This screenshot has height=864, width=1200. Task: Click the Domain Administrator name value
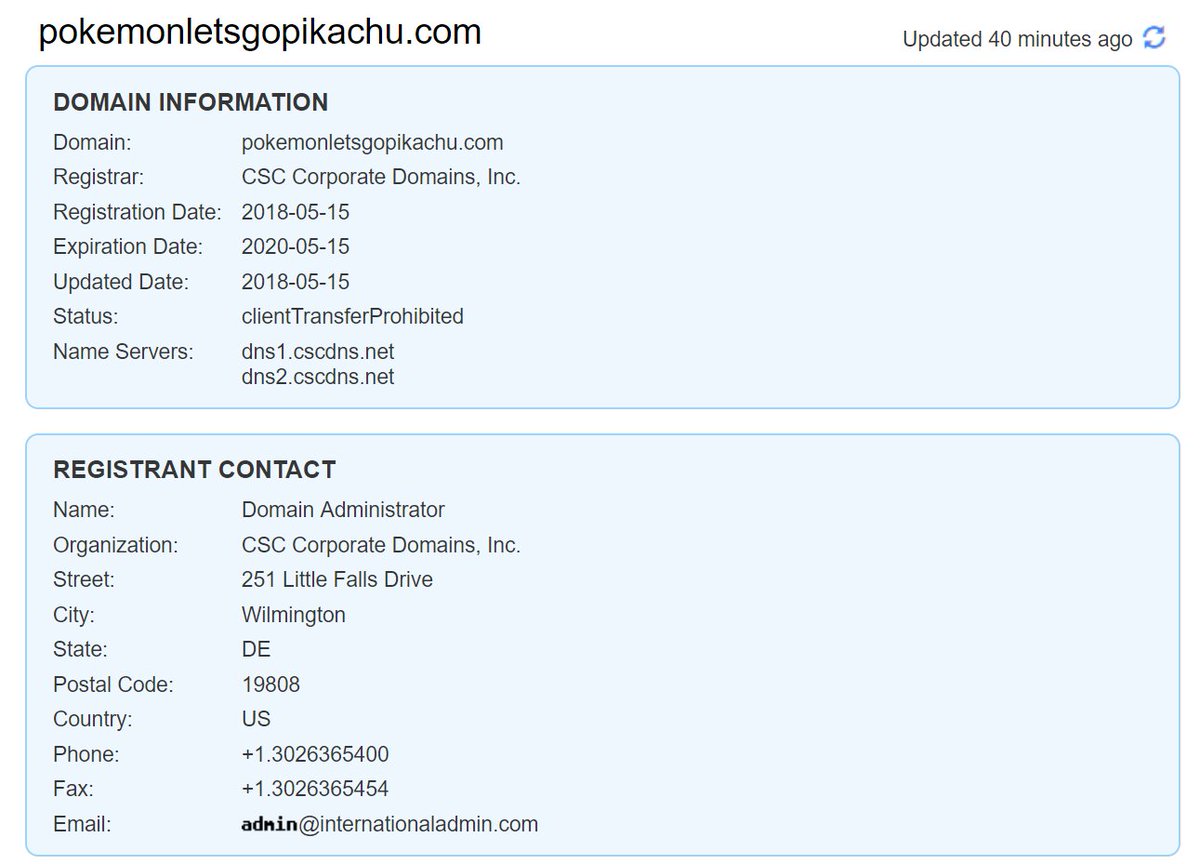click(343, 509)
